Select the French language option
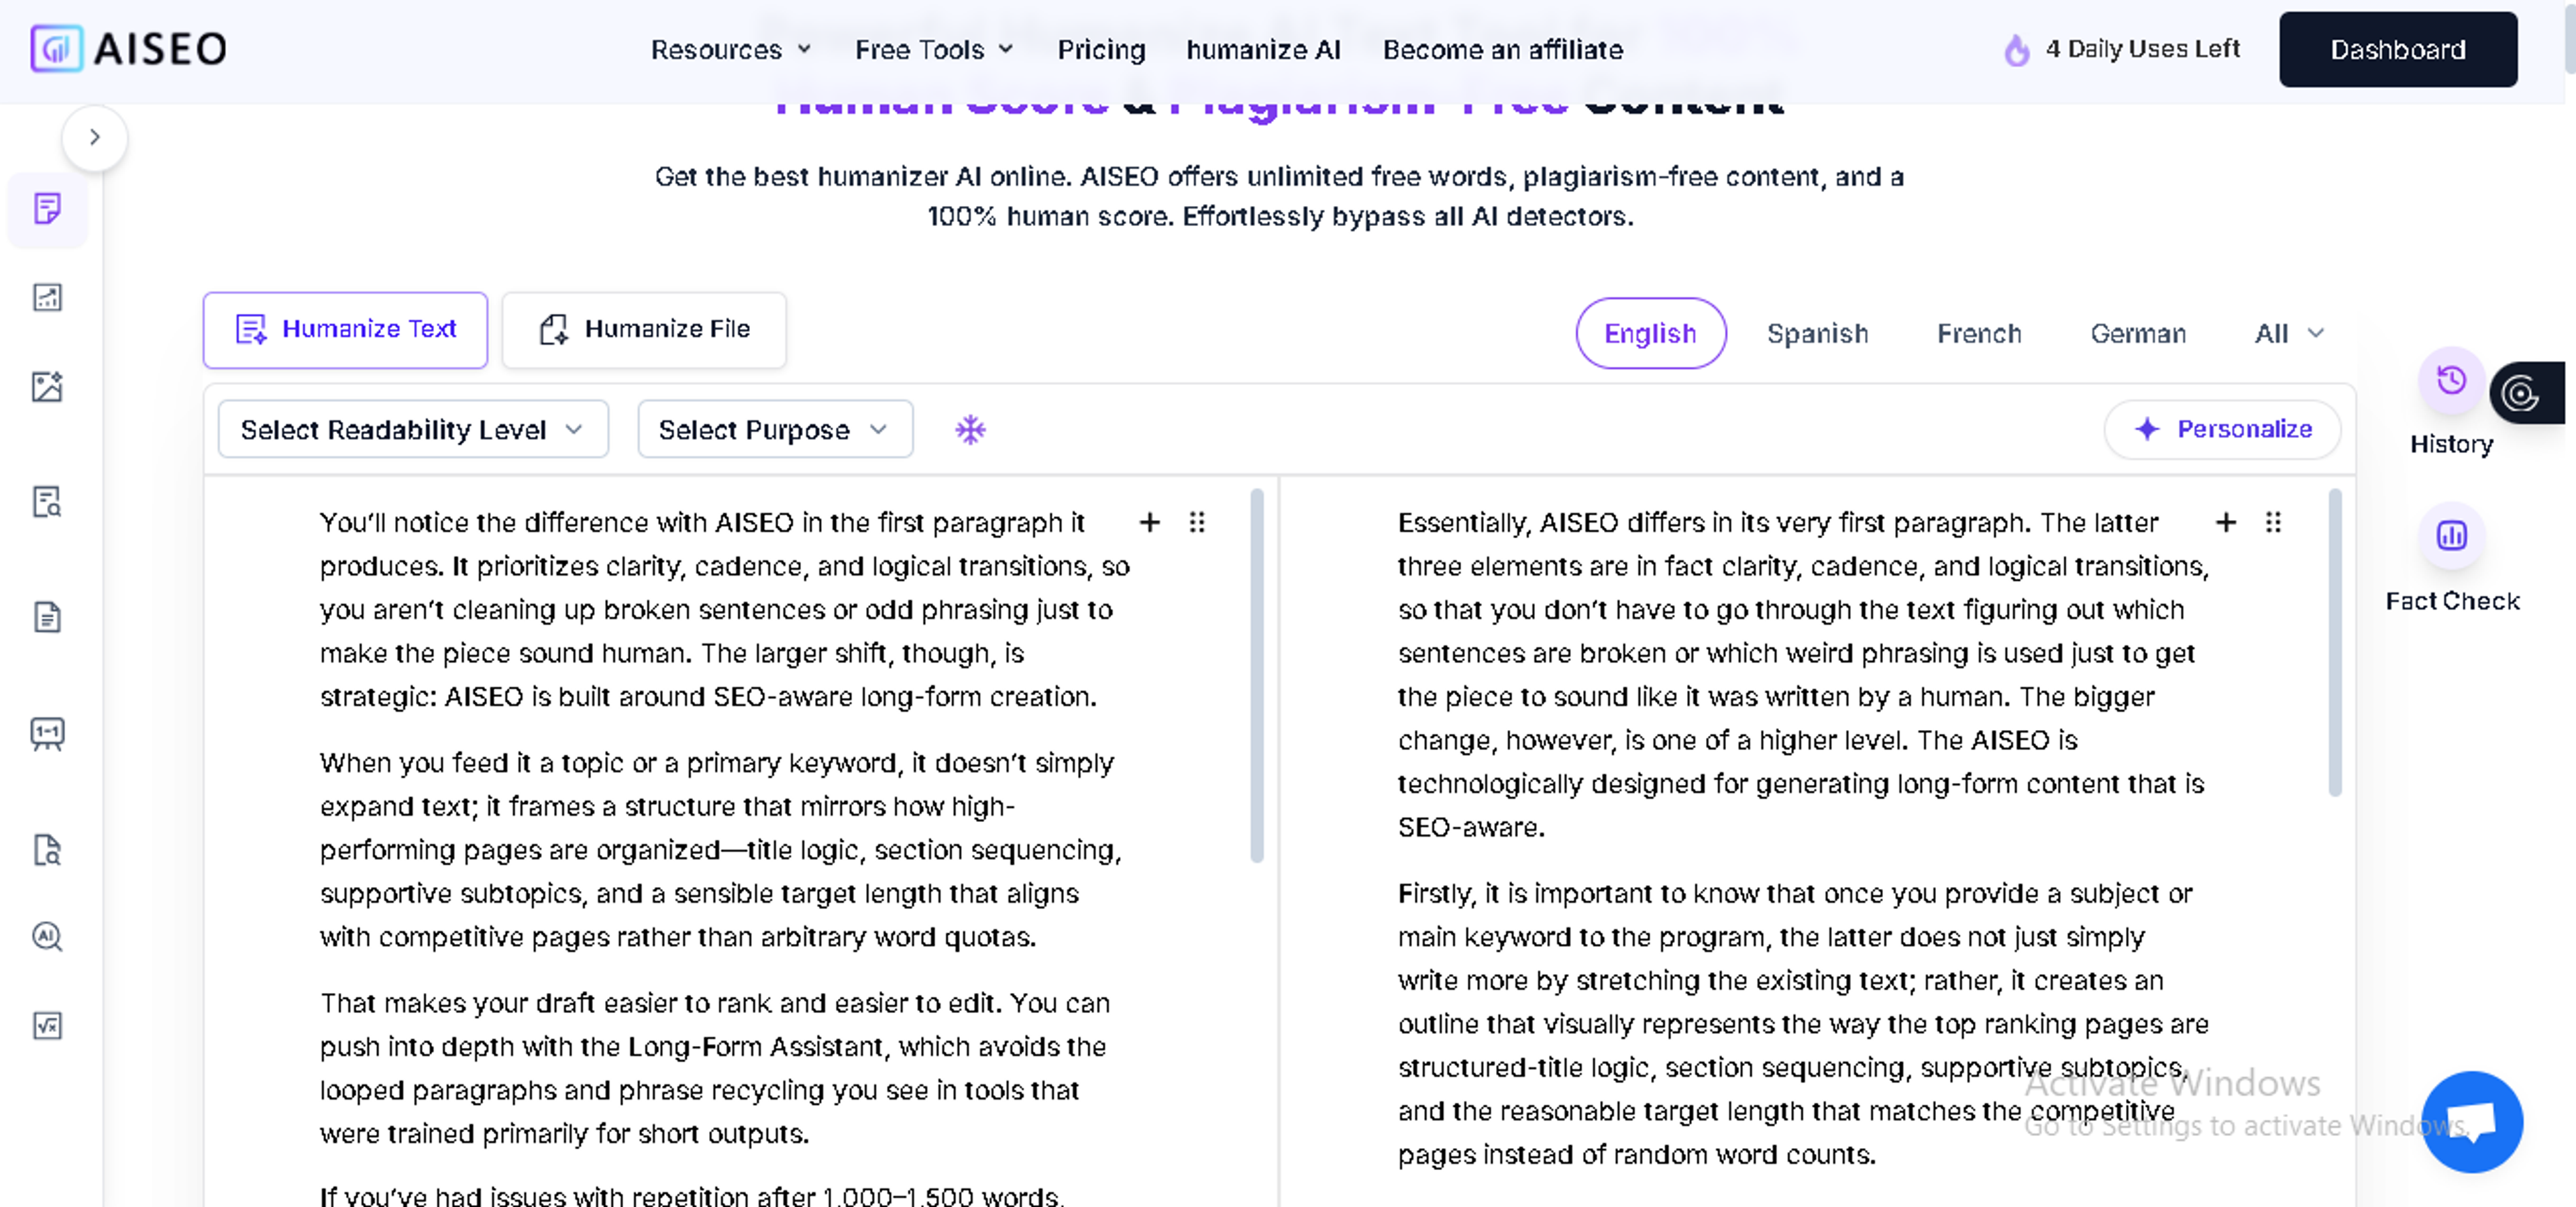Screen dimensions: 2576x1207 click(1979, 333)
